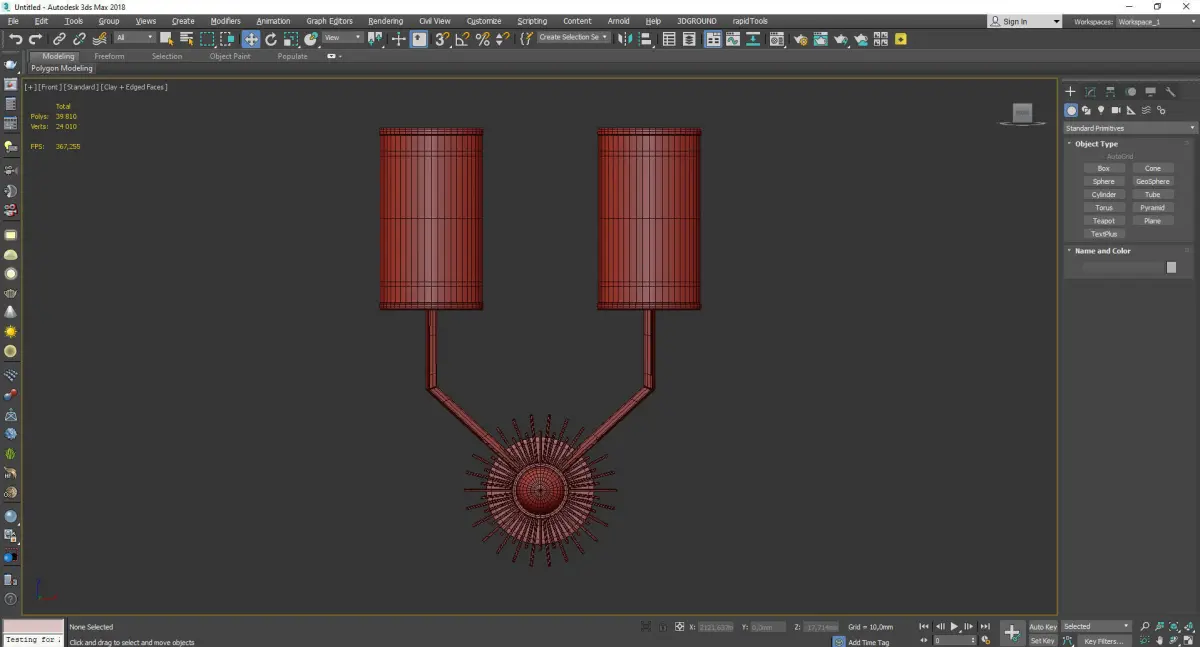Toggle the 3D Snaps button
This screenshot has width=1200, height=647.
(x=441, y=39)
